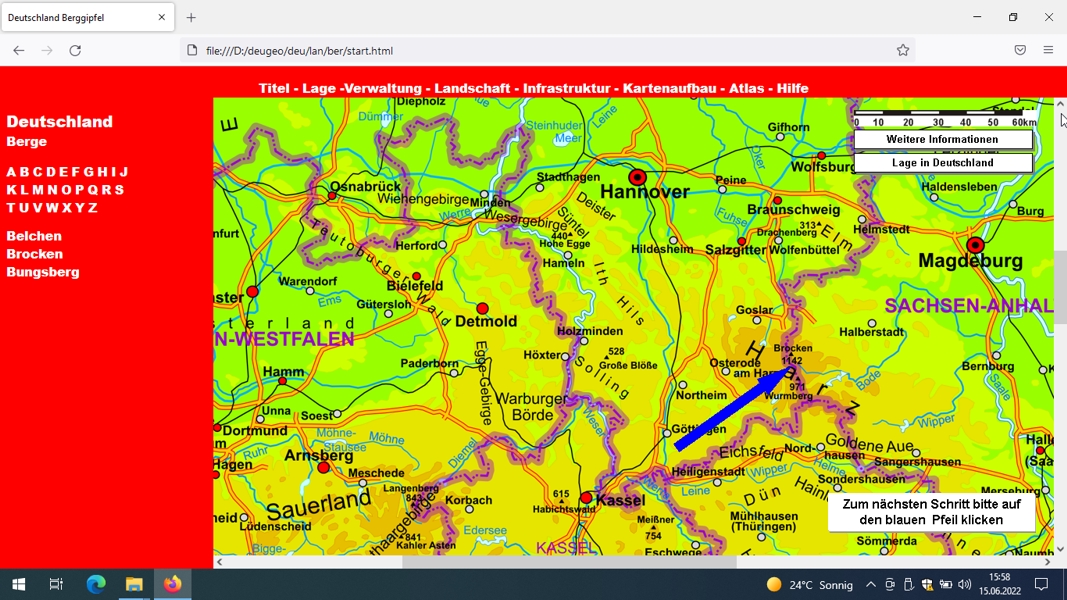
Task: Click the Lage in Deutschland button
Action: [x=942, y=163]
